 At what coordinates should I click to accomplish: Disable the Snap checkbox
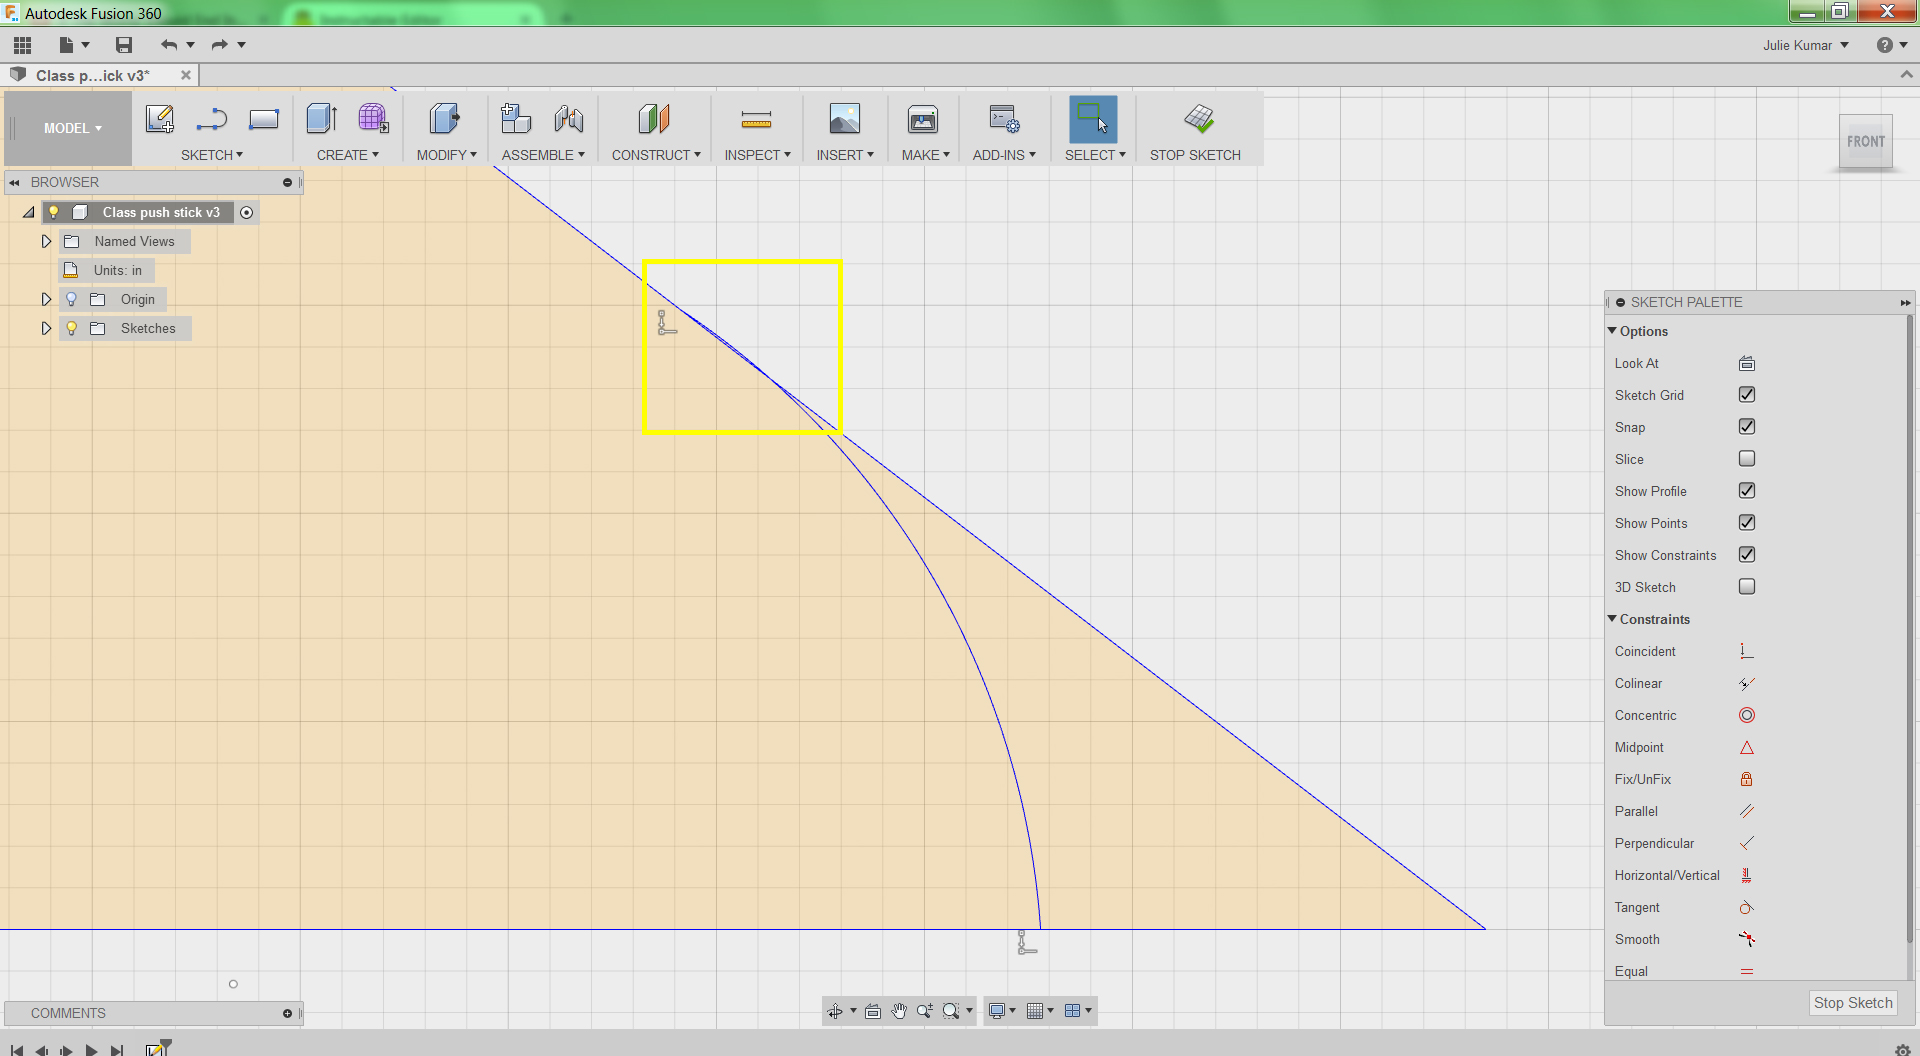coord(1747,427)
